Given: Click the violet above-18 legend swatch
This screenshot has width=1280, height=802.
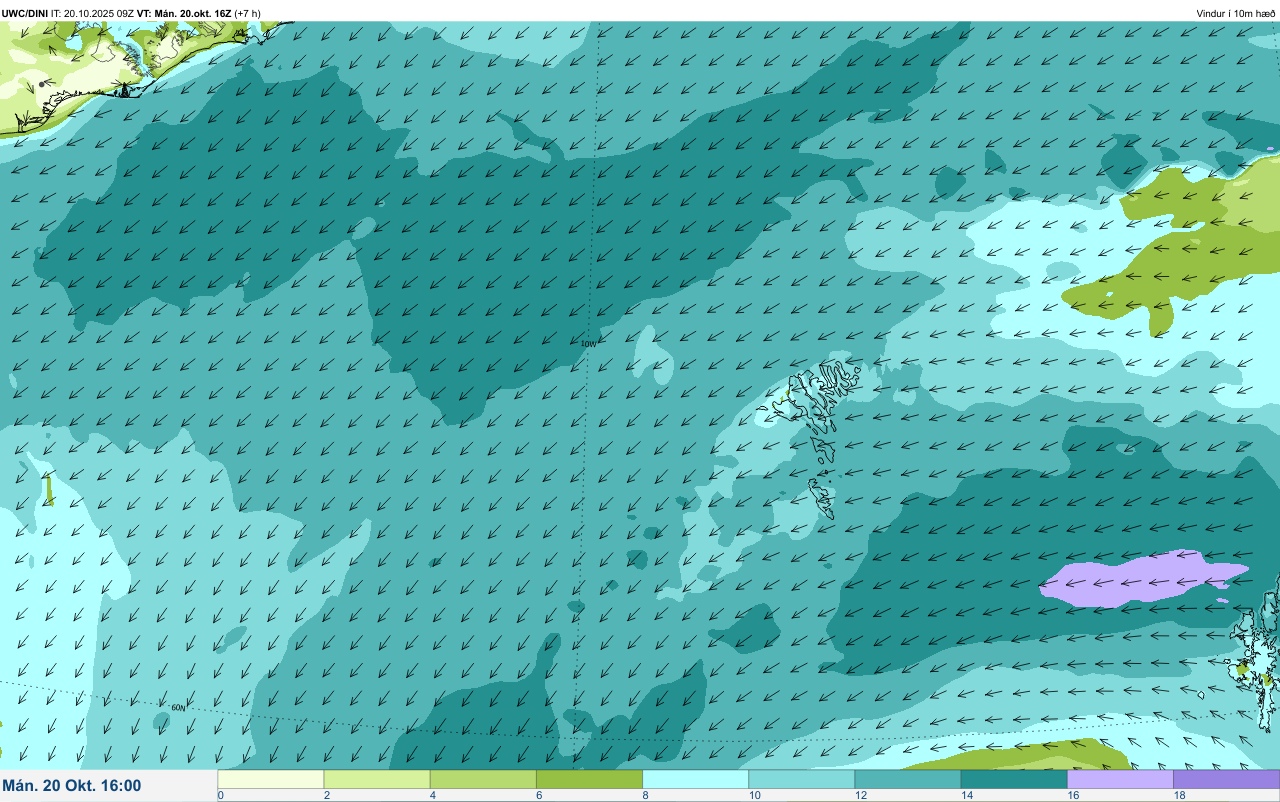Looking at the screenshot, I should [1227, 779].
